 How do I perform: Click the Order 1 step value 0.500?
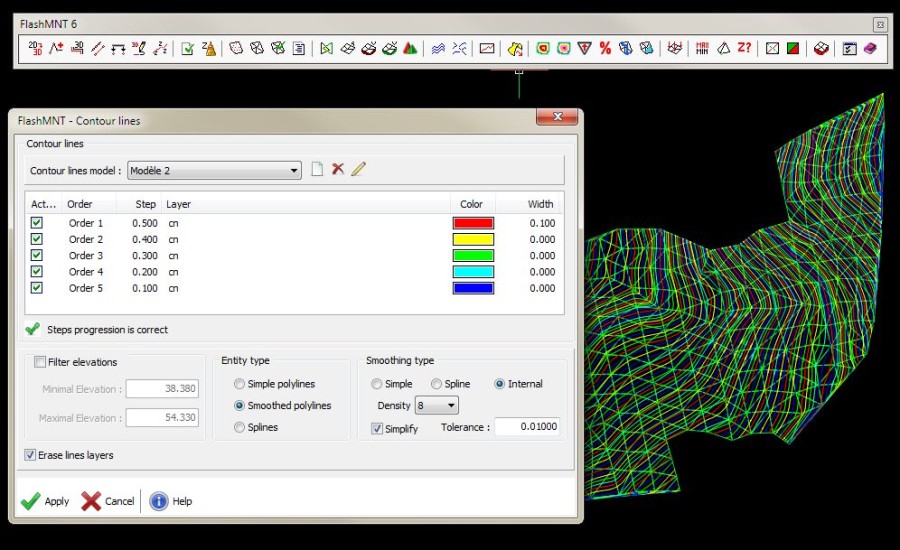pyautogui.click(x=145, y=223)
